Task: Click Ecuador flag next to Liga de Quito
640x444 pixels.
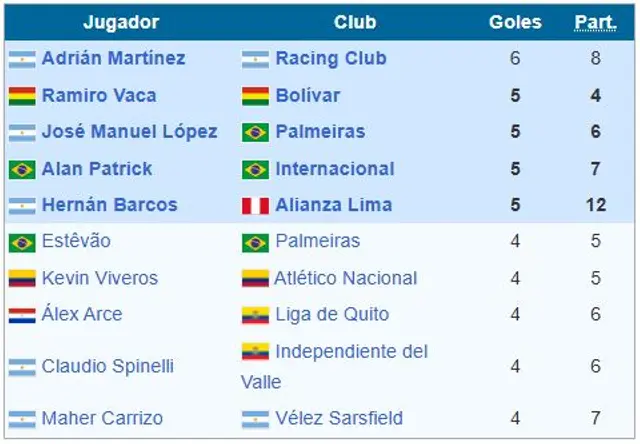Action: click(x=255, y=315)
